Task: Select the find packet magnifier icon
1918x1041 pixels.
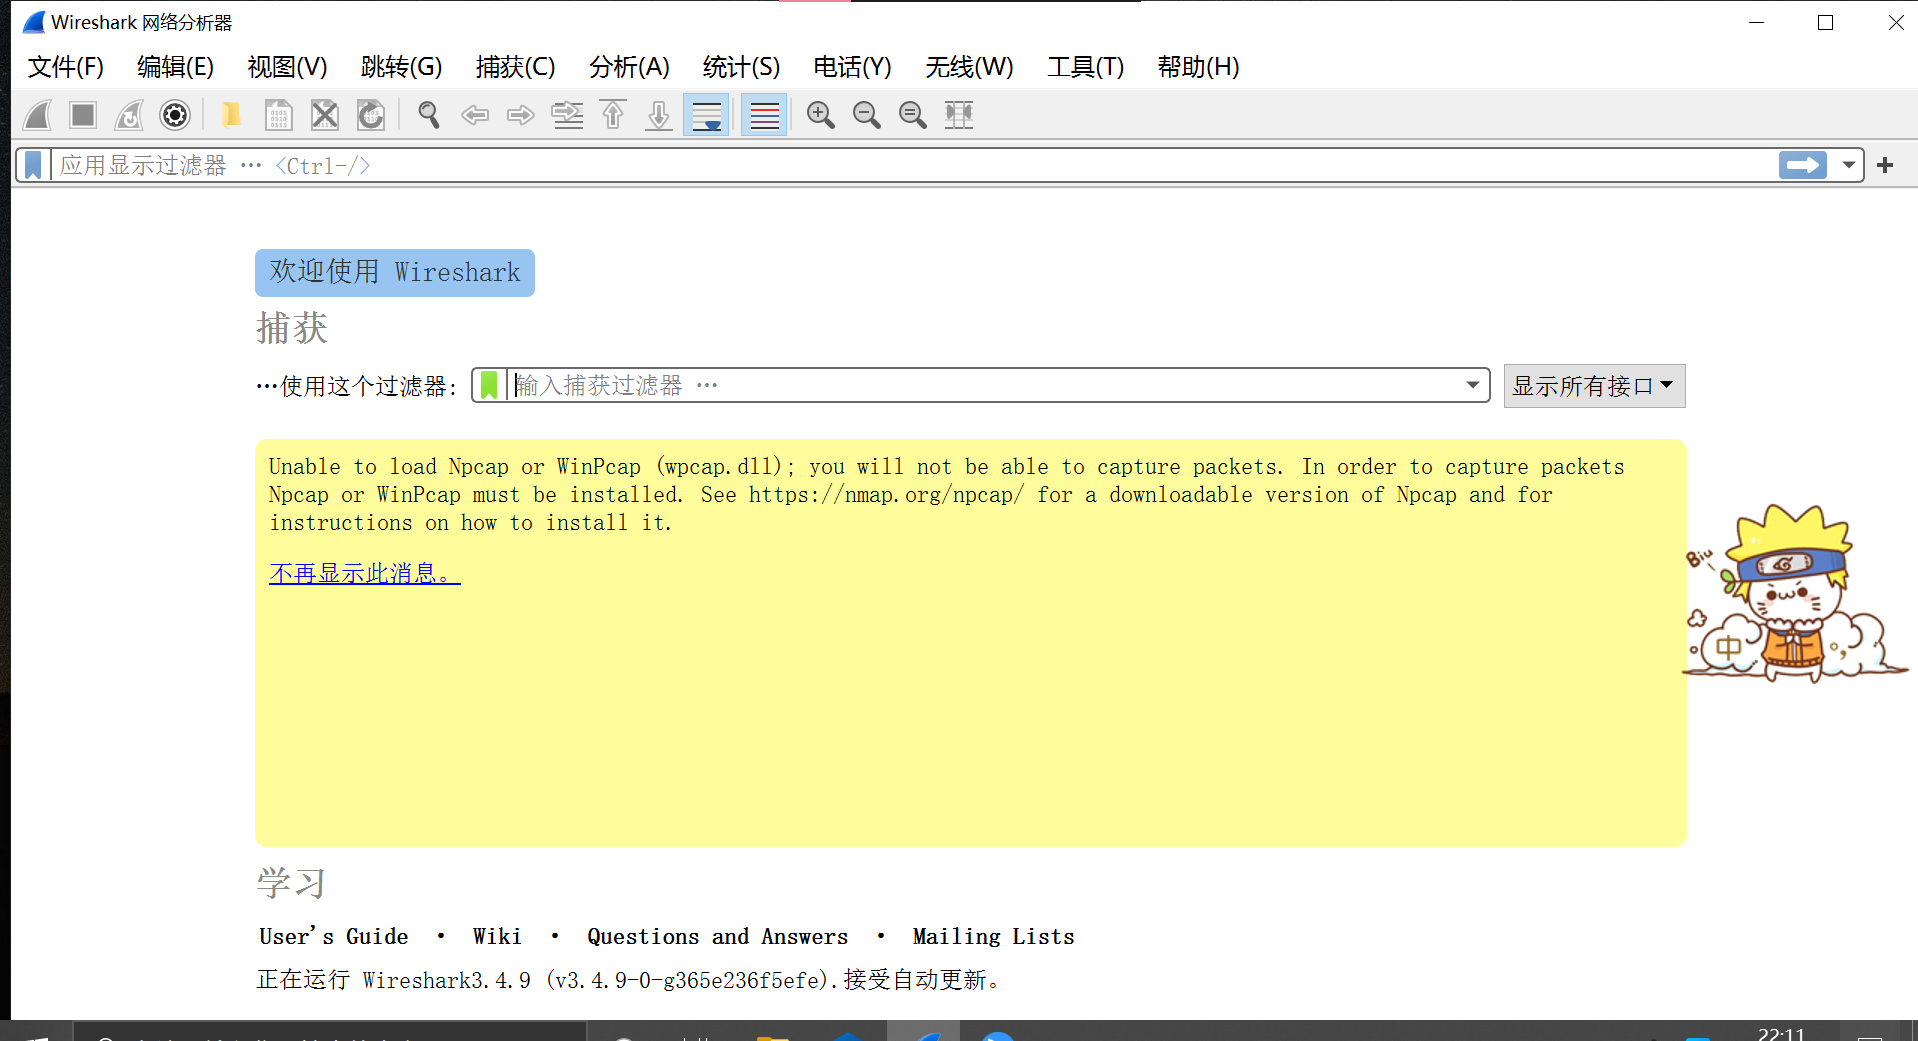Action: click(428, 114)
